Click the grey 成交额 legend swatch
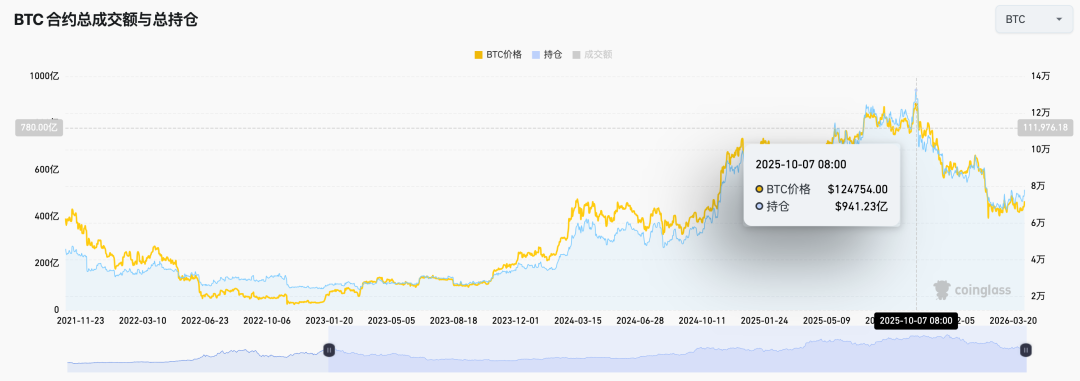 coord(577,54)
